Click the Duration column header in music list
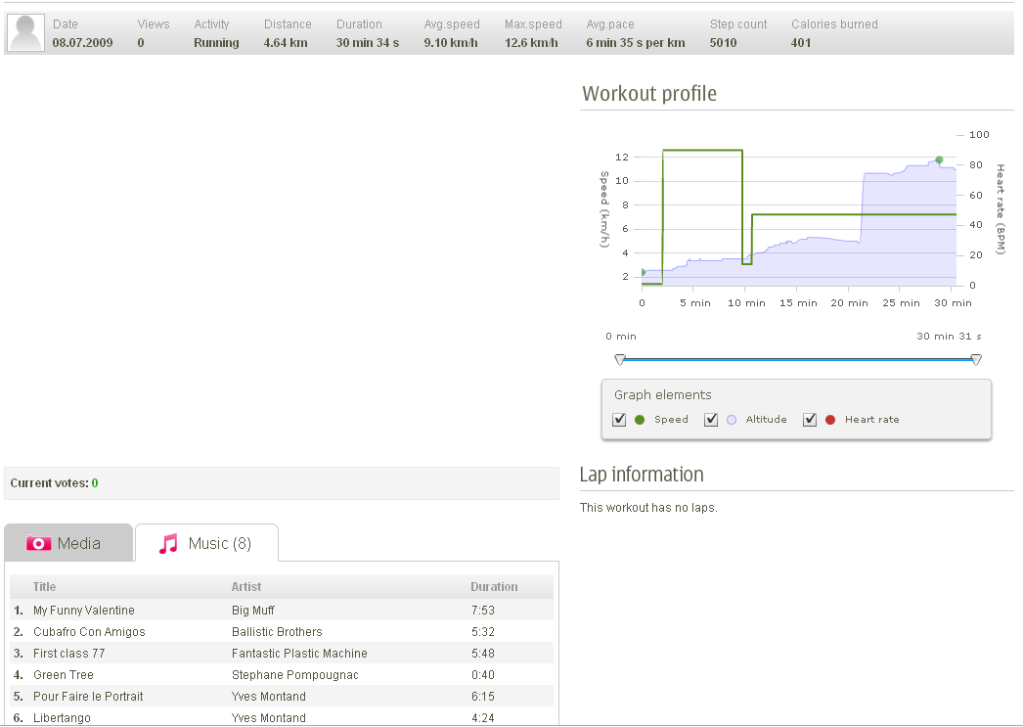1023x727 pixels. click(494, 587)
